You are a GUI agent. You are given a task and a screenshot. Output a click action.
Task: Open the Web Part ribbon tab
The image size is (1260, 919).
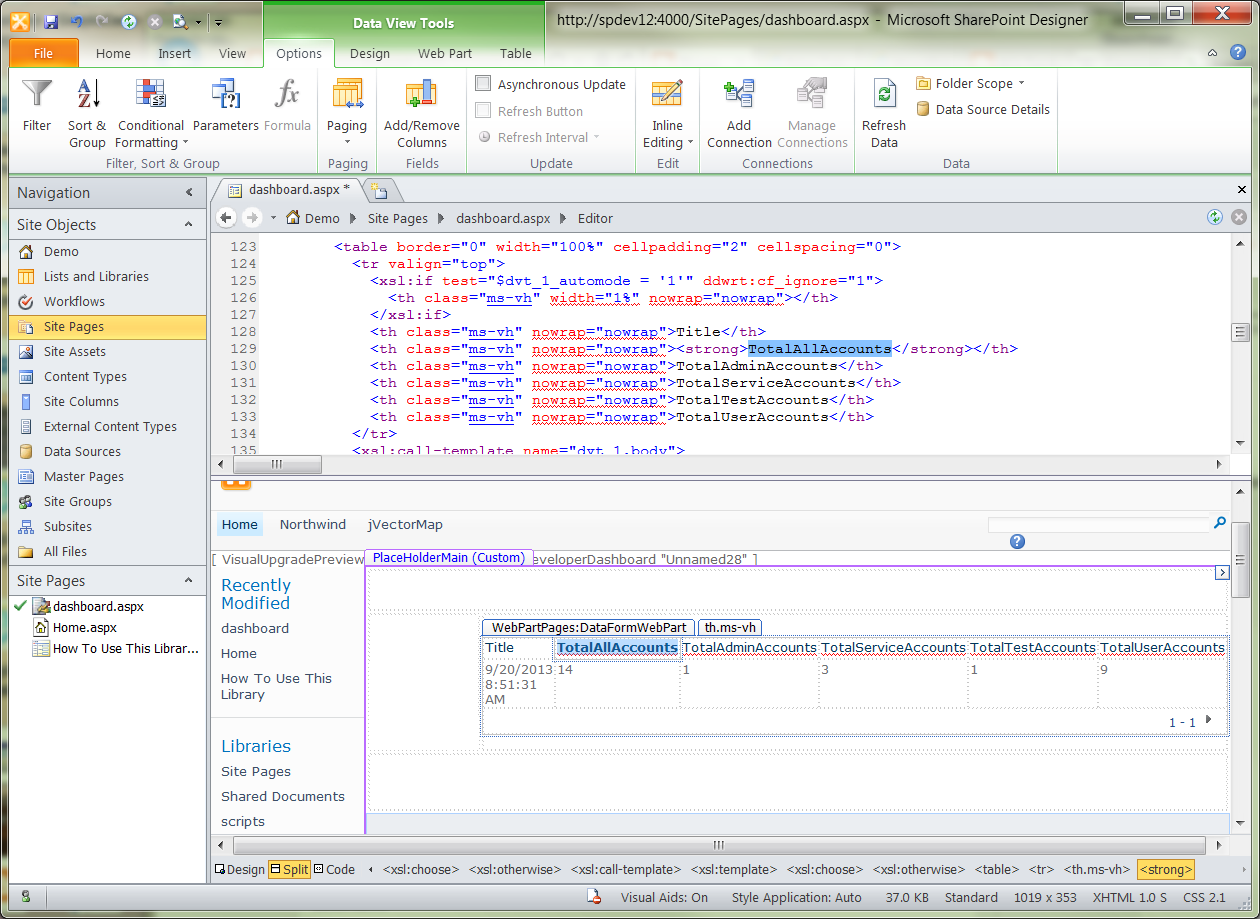coord(445,54)
